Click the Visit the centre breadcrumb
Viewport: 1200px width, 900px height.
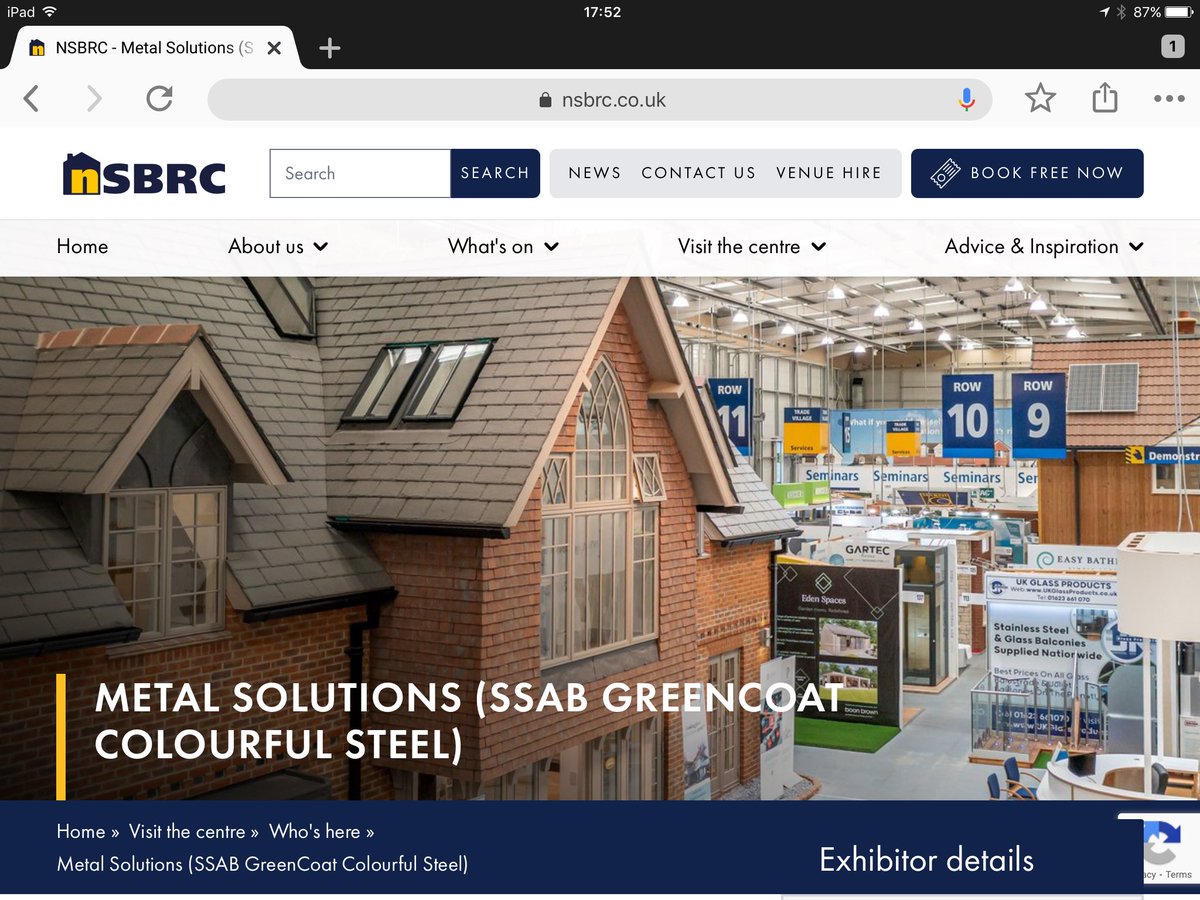tap(187, 832)
